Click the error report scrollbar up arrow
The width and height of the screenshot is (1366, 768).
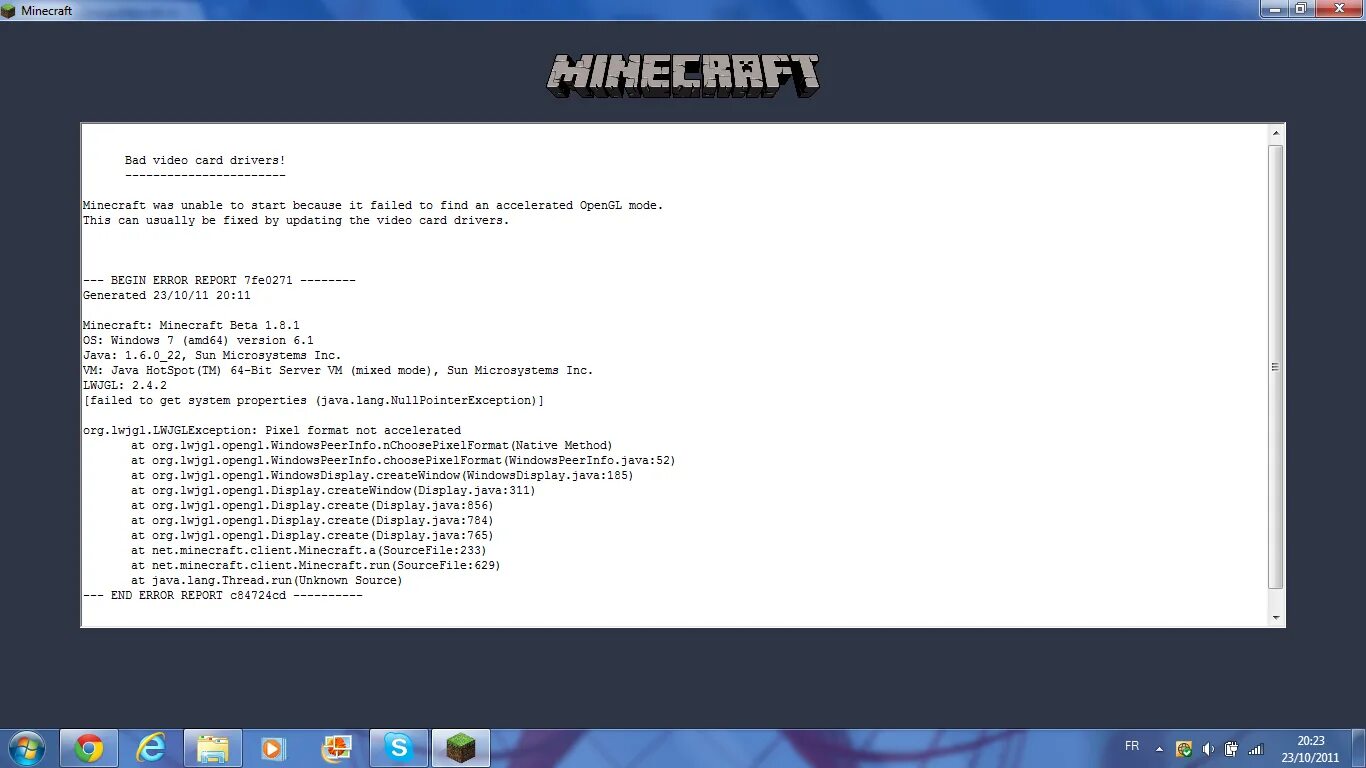pyautogui.click(x=1275, y=133)
